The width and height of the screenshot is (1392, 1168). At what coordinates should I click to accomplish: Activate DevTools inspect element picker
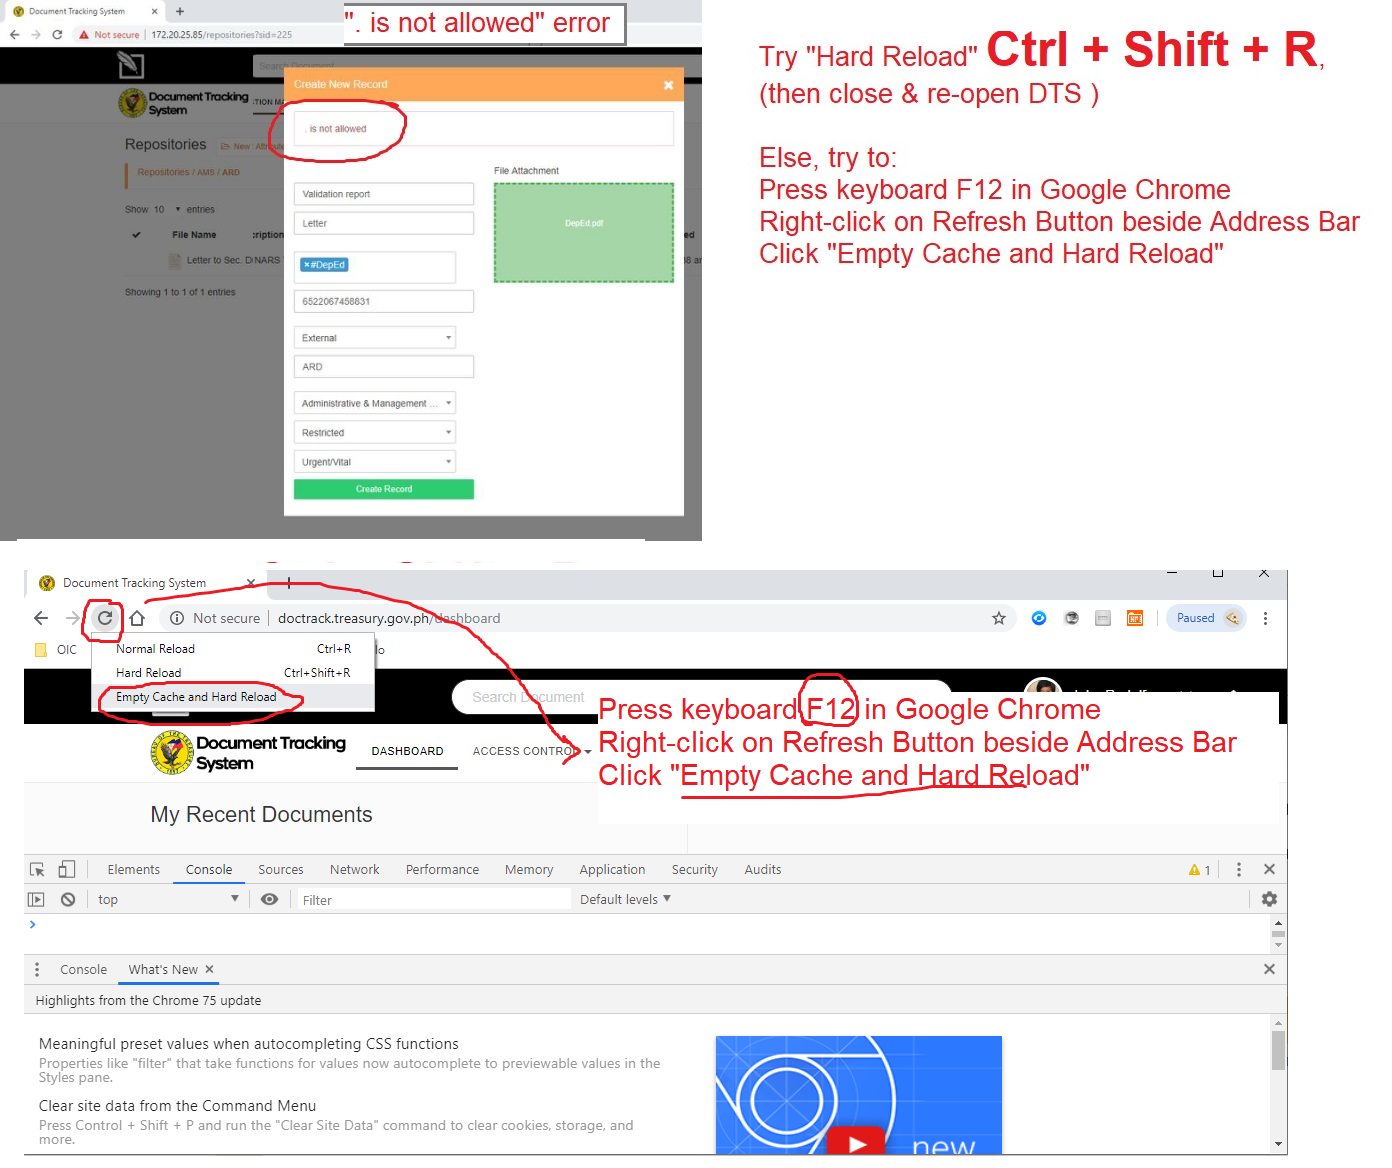pos(37,869)
